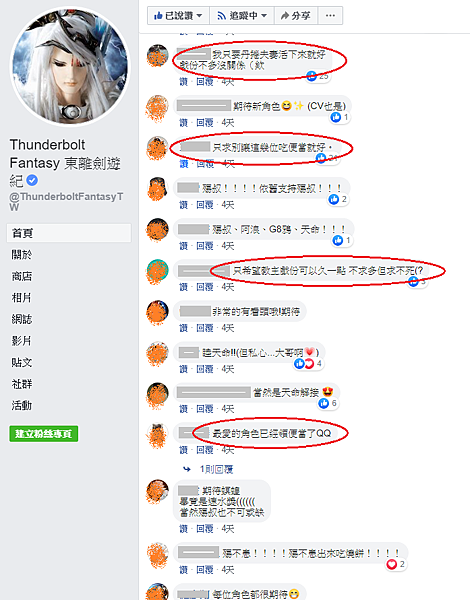Expand the 1則回覆 reply thread
The image size is (470, 600).
click(x=216, y=469)
